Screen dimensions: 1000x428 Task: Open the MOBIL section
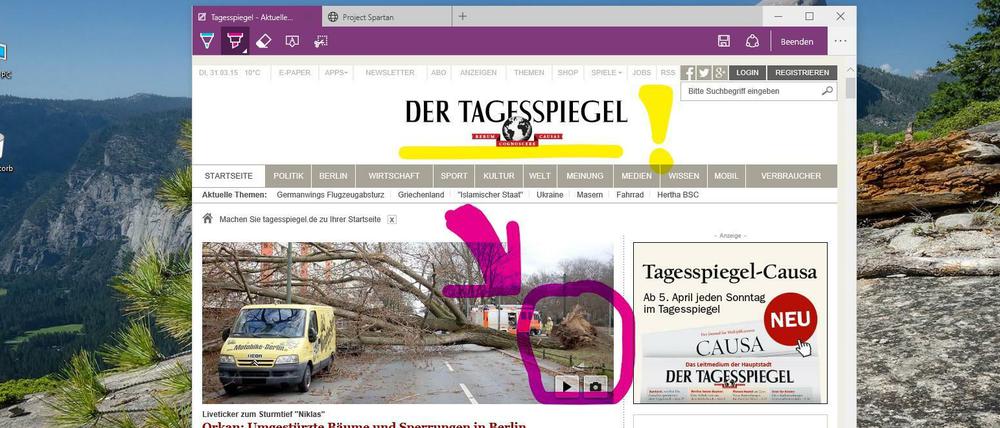click(726, 176)
